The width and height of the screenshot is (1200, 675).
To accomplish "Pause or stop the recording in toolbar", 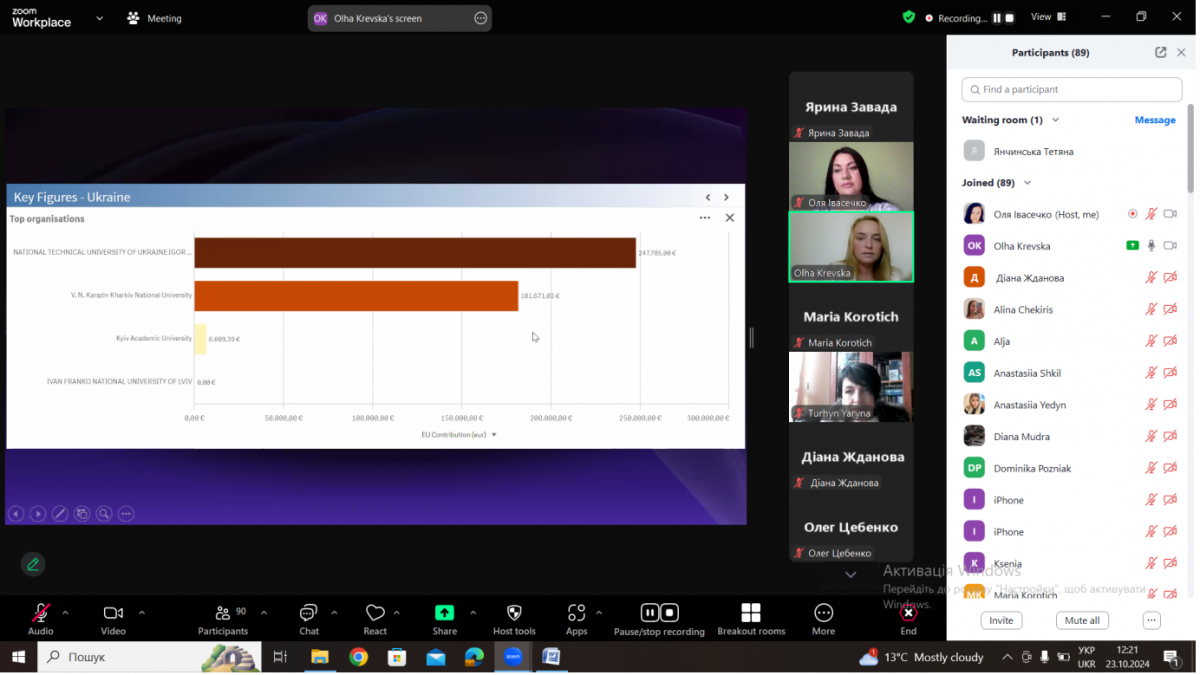I will [x=659, y=613].
